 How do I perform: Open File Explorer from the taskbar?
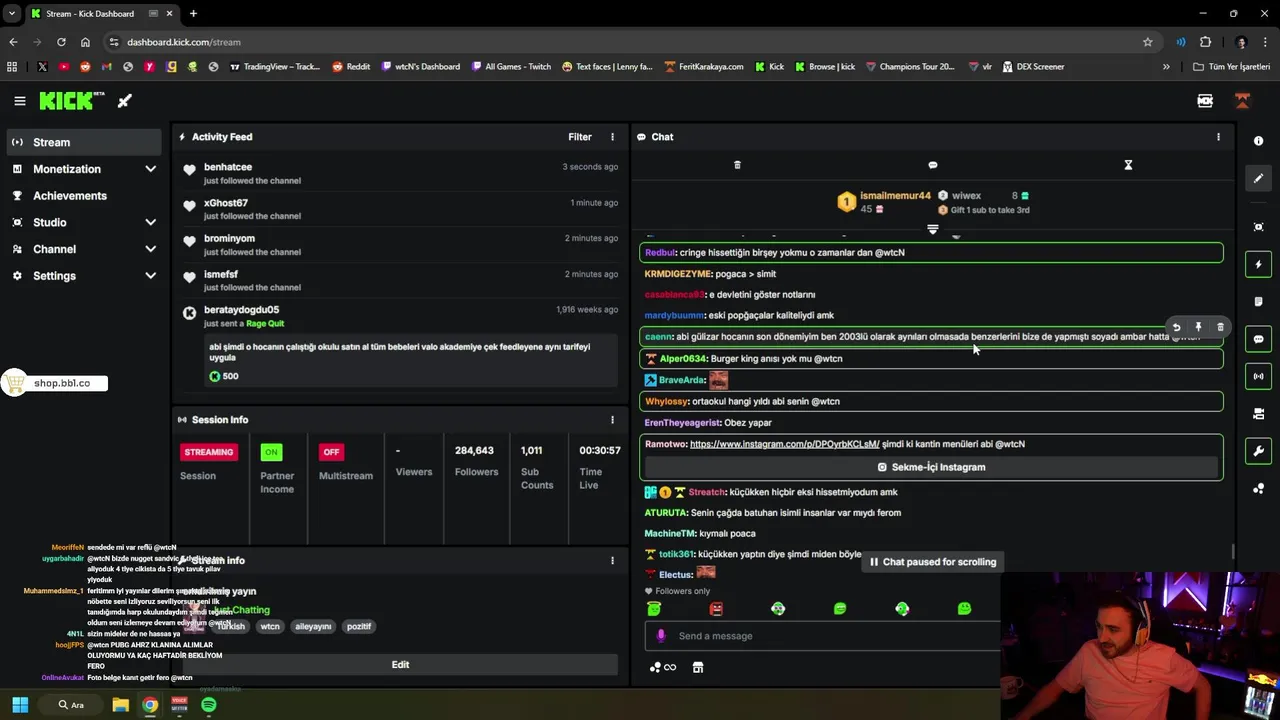120,705
